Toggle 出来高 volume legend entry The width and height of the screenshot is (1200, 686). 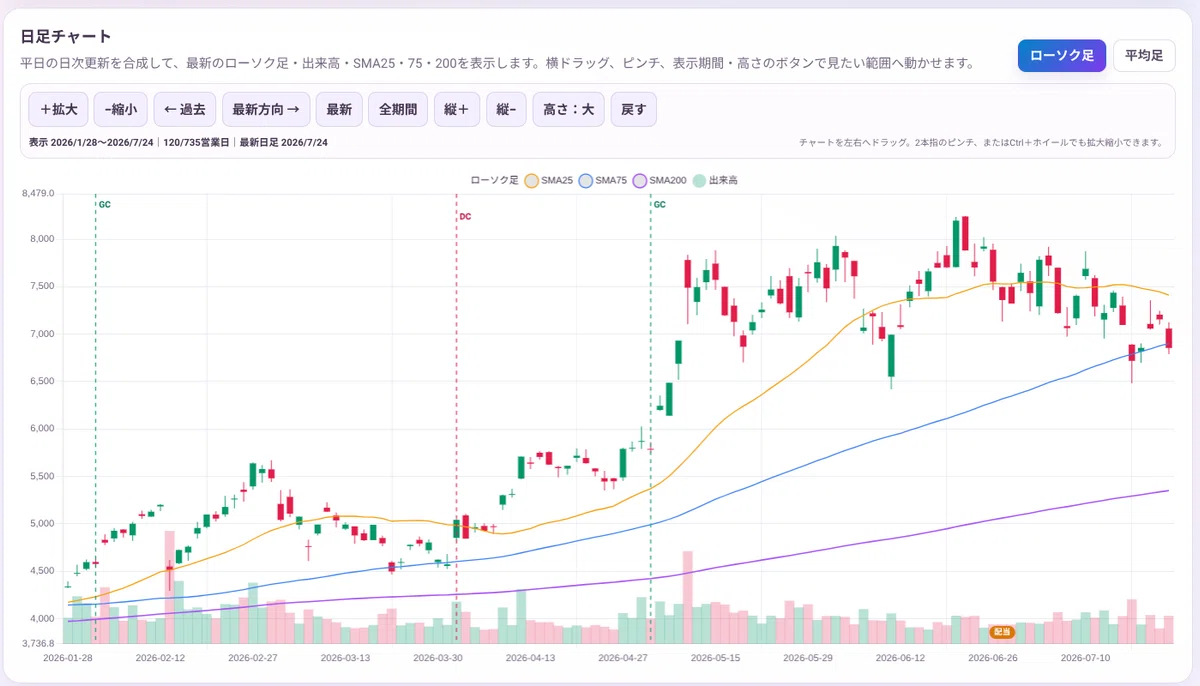click(x=715, y=180)
